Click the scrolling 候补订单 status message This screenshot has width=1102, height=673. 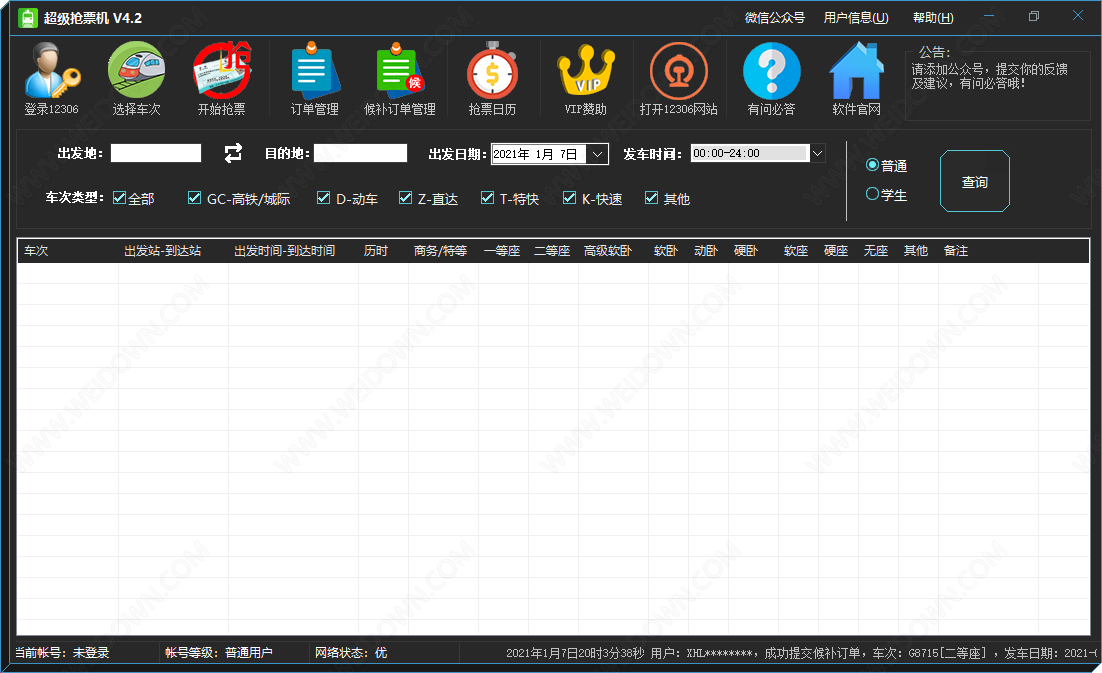click(801, 653)
